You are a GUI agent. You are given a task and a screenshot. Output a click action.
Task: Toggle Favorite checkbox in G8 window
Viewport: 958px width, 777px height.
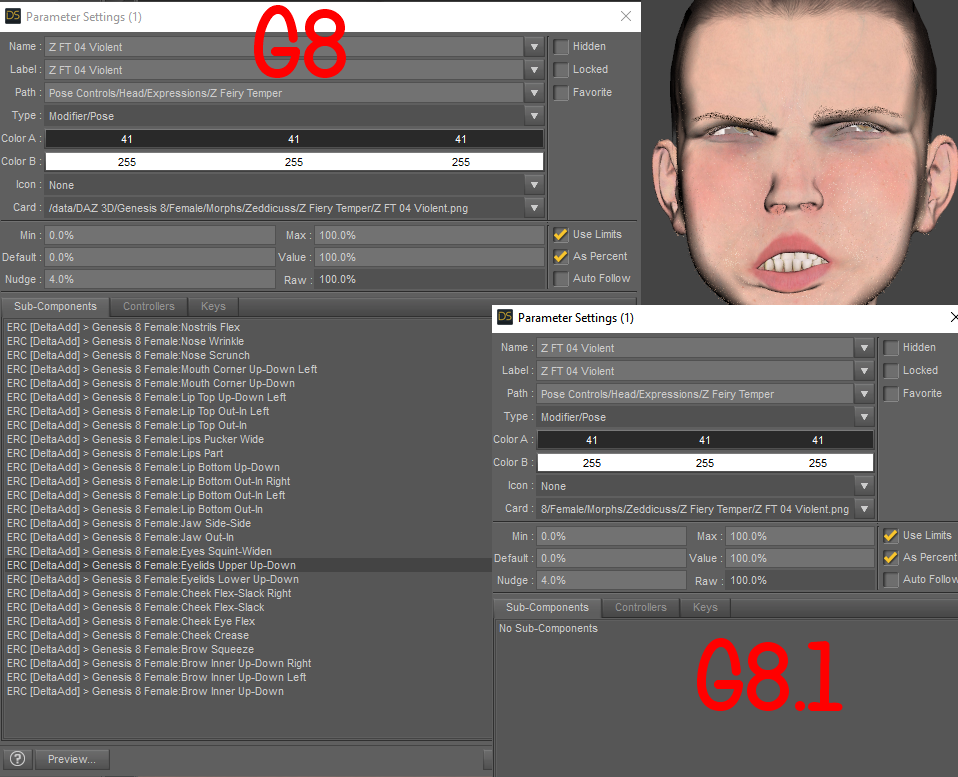coord(561,92)
